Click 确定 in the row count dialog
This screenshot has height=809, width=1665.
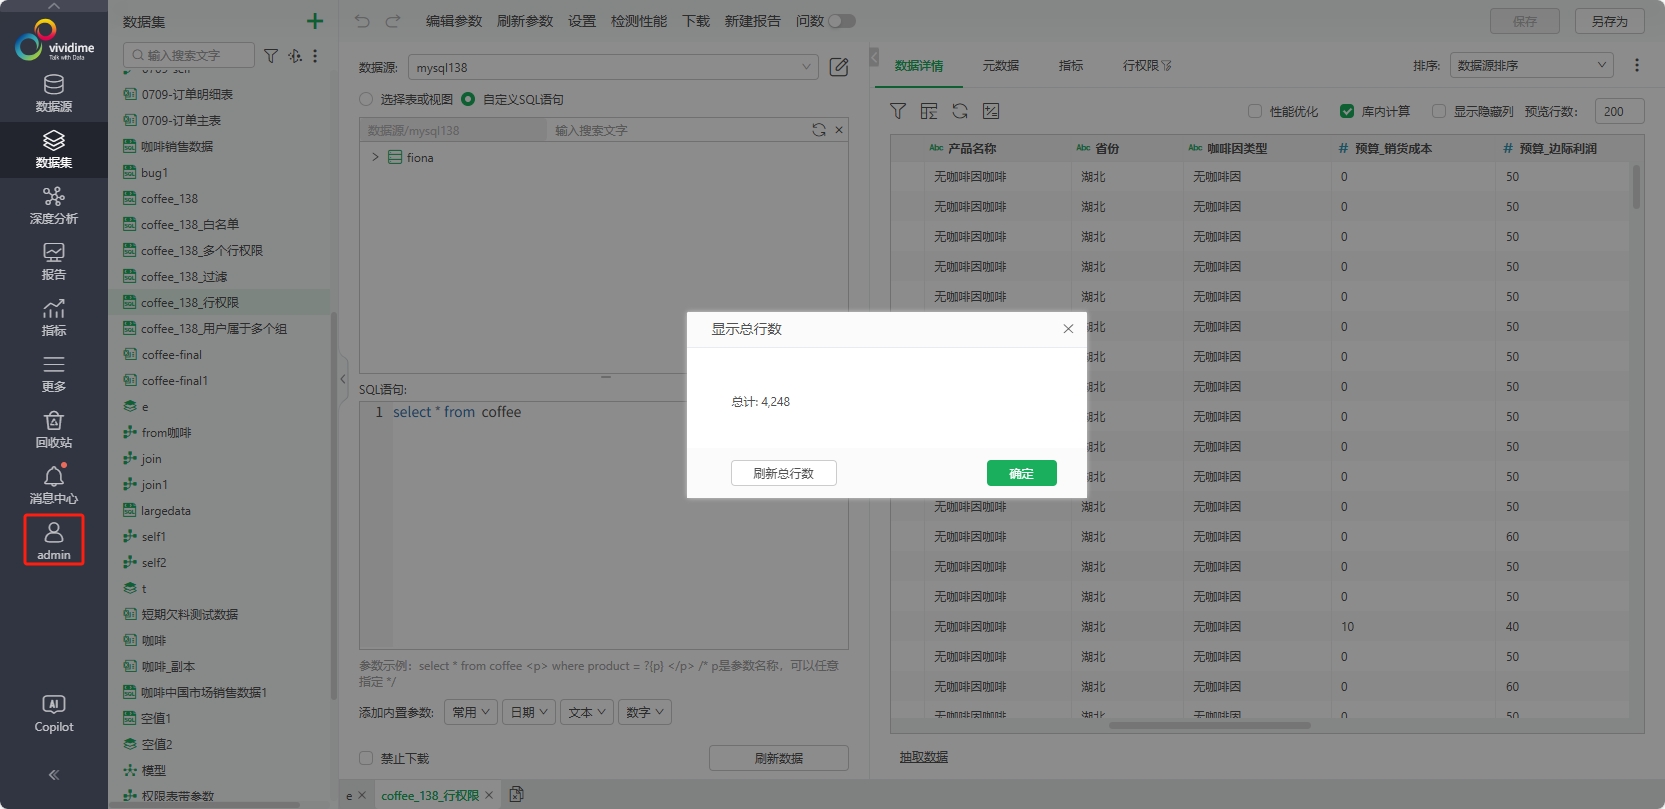(x=1021, y=473)
